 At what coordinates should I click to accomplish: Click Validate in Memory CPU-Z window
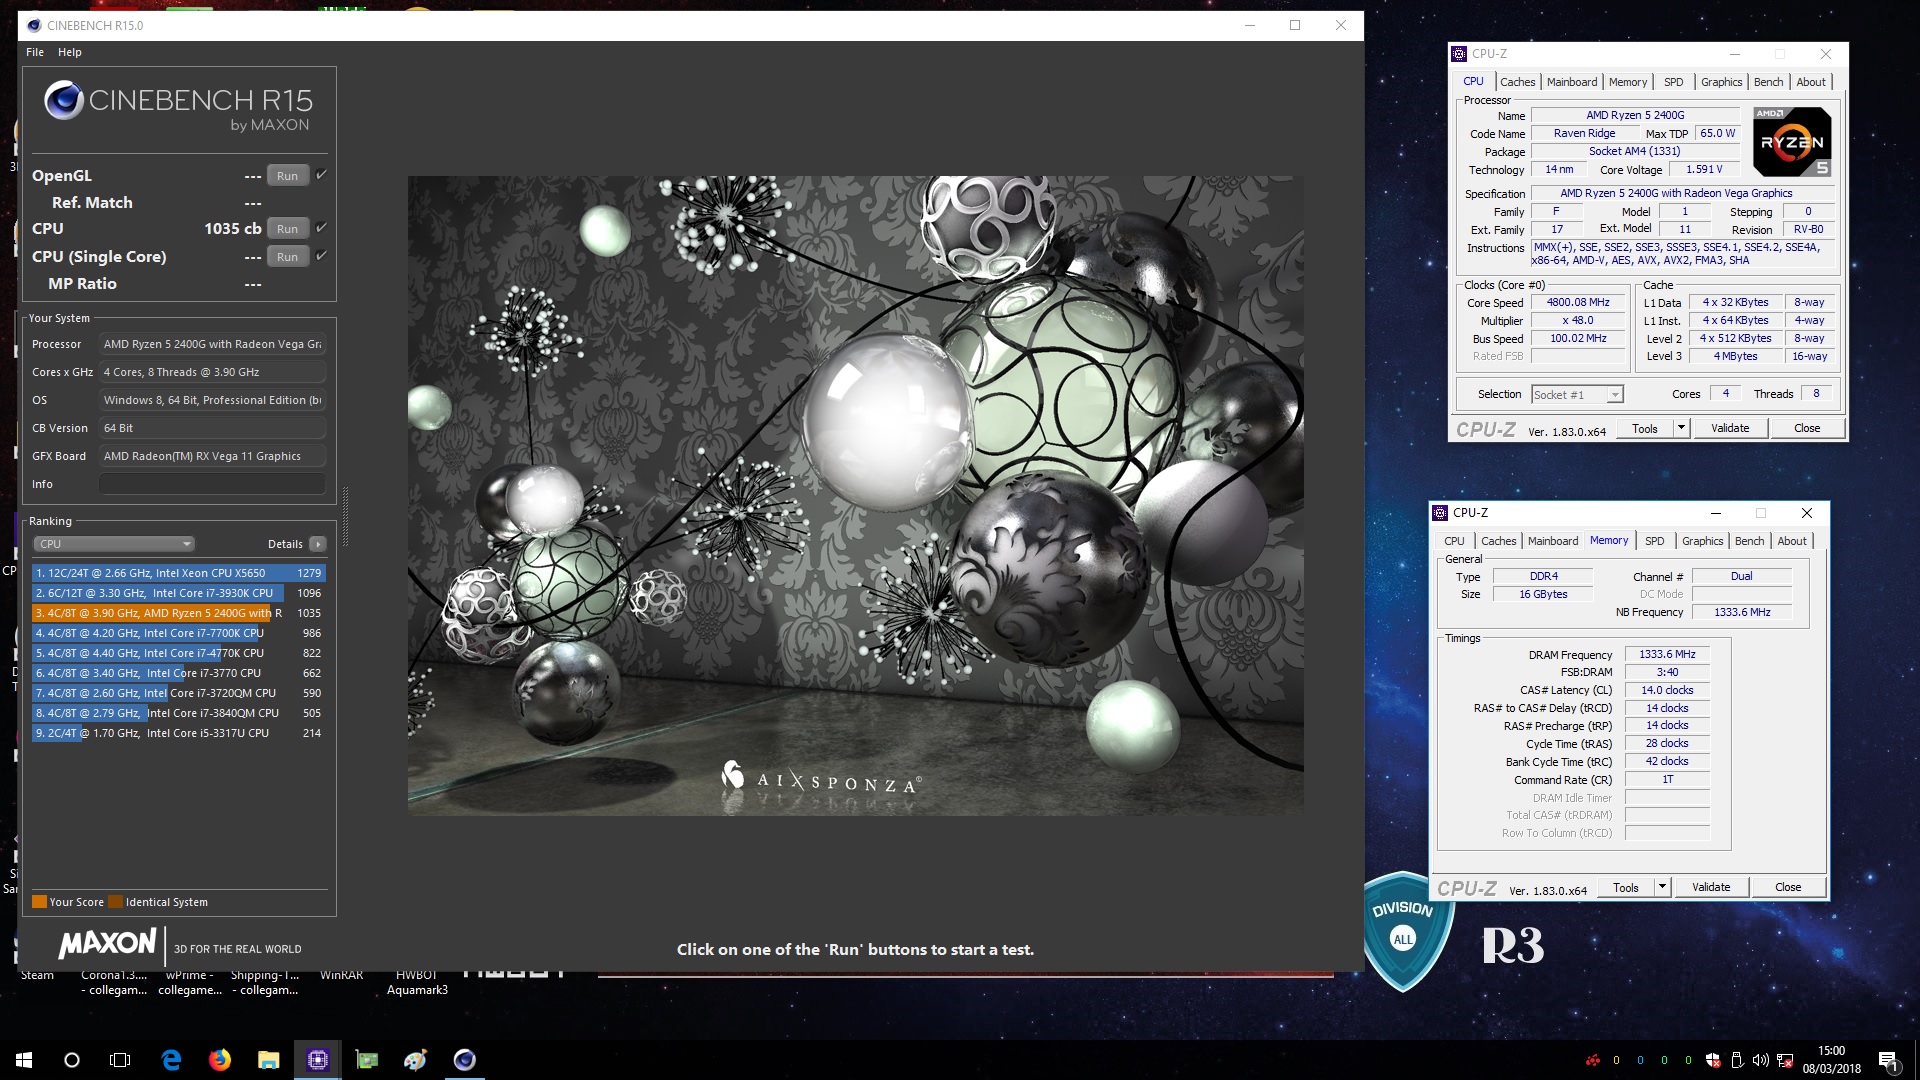pyautogui.click(x=1711, y=887)
